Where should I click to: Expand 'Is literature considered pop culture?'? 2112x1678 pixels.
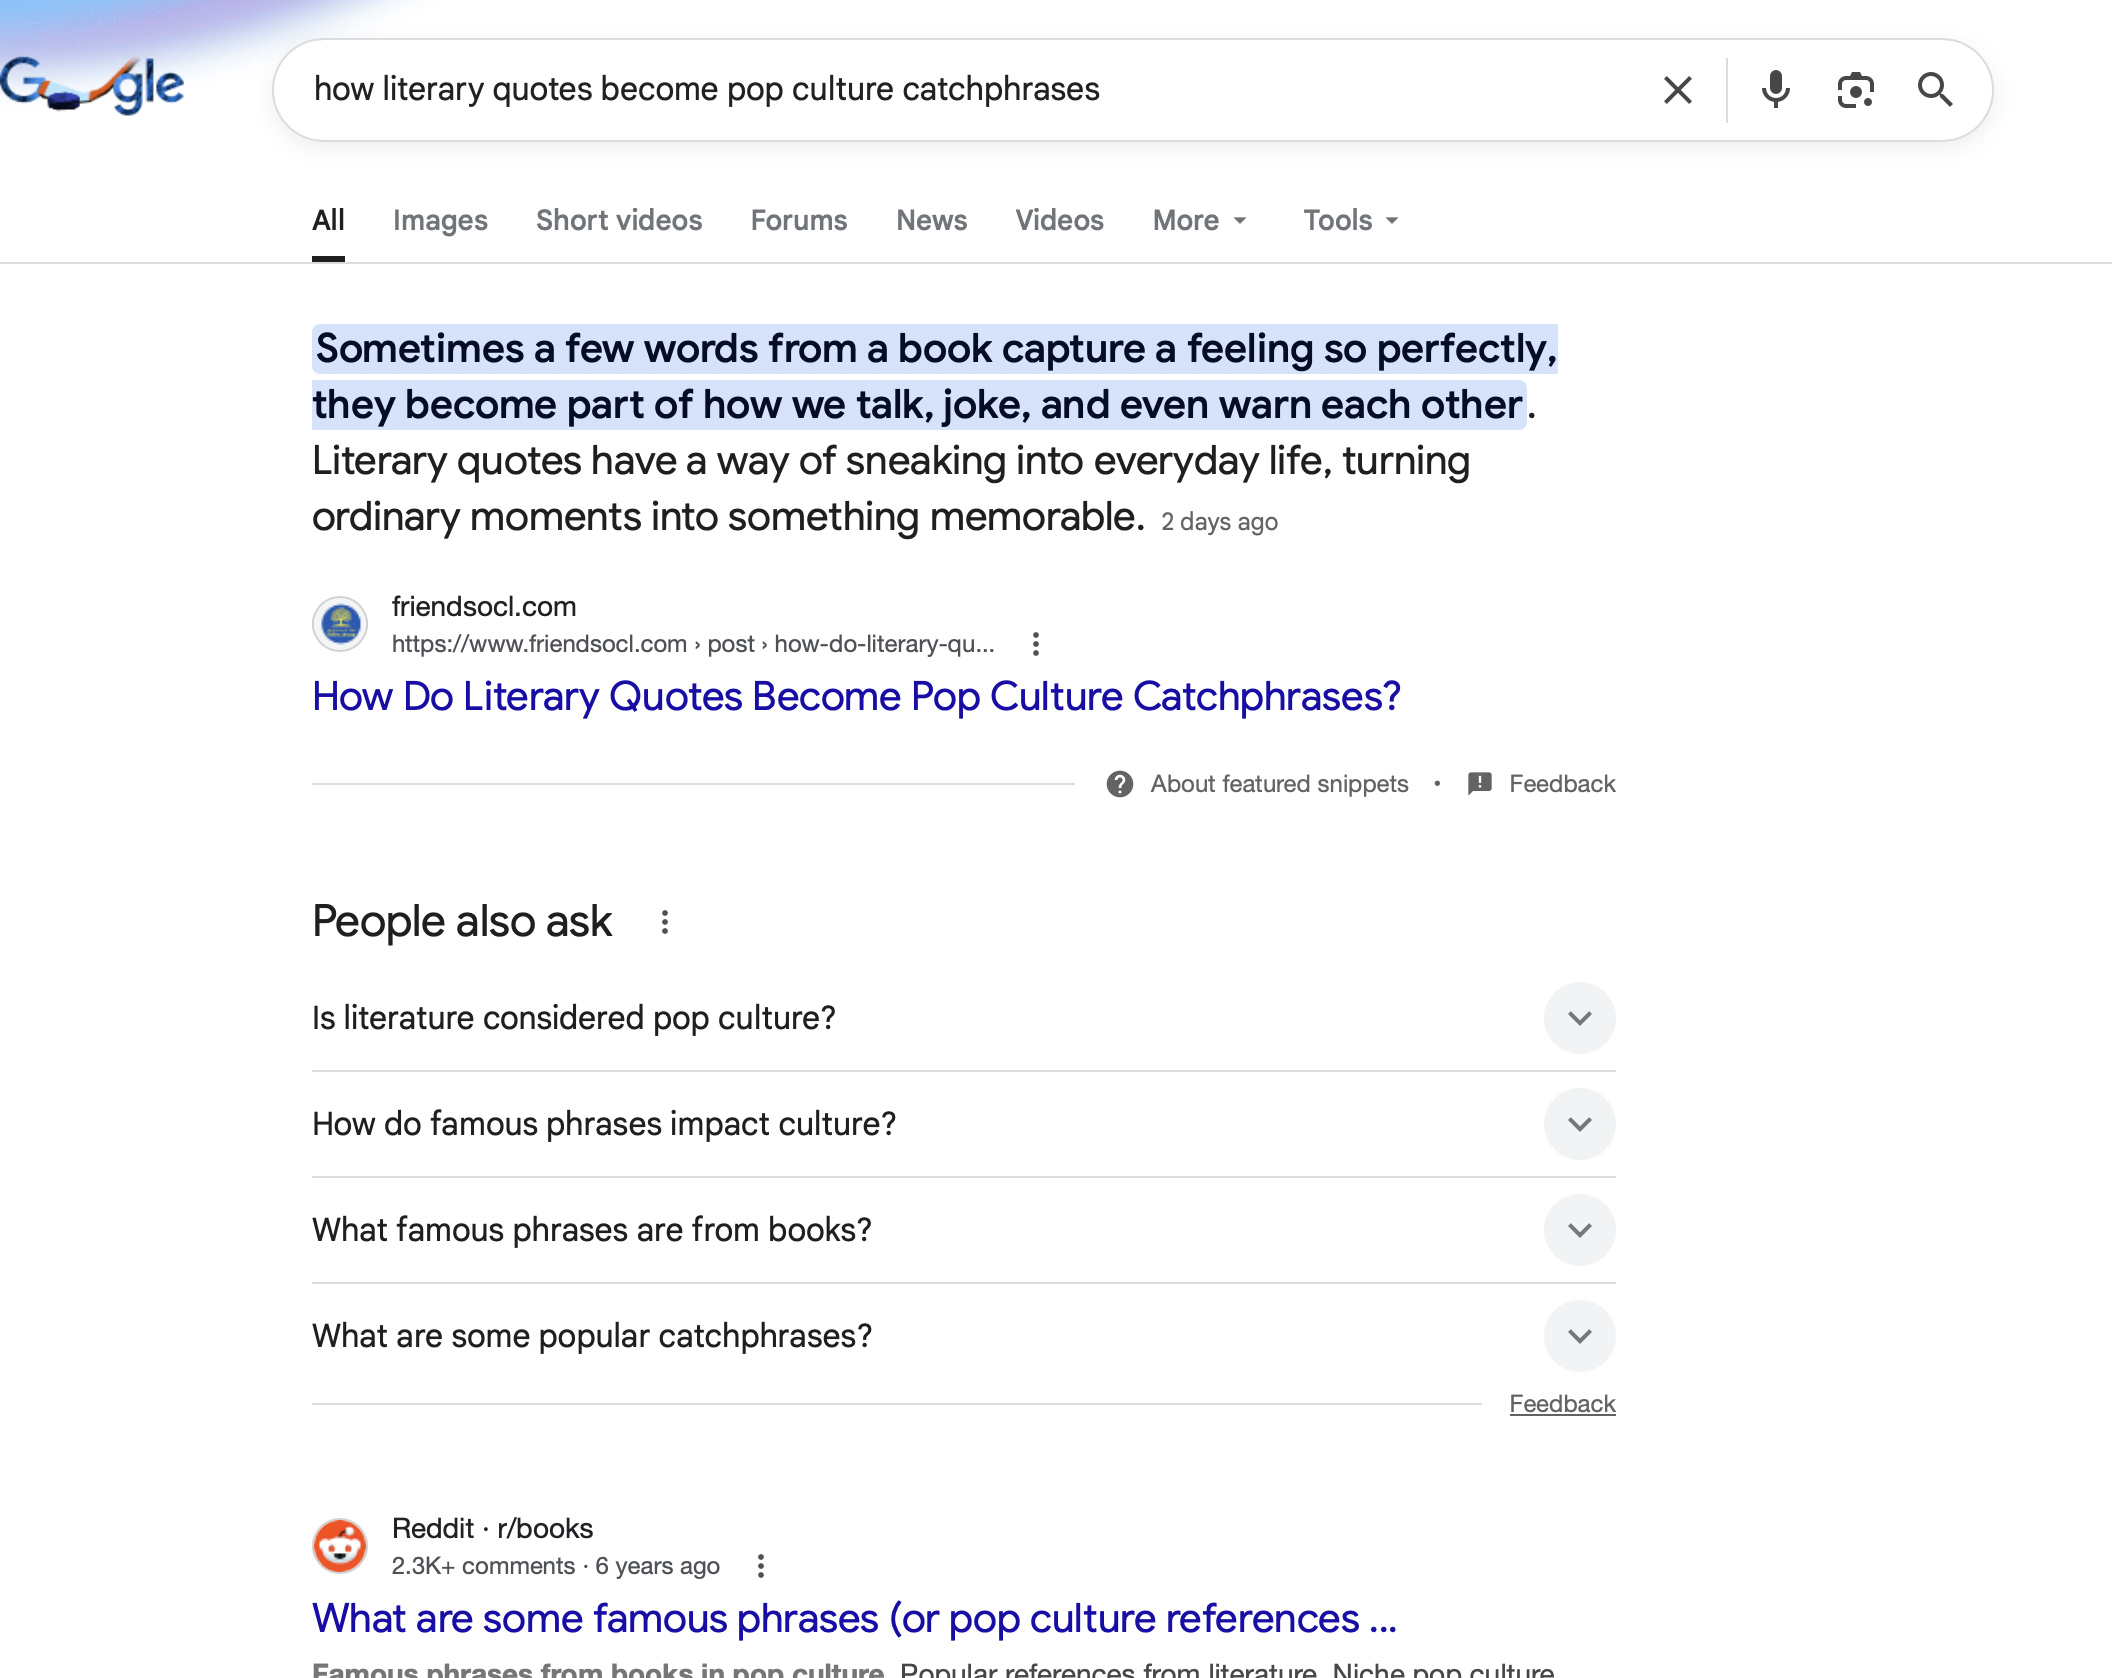pyautogui.click(x=964, y=1018)
